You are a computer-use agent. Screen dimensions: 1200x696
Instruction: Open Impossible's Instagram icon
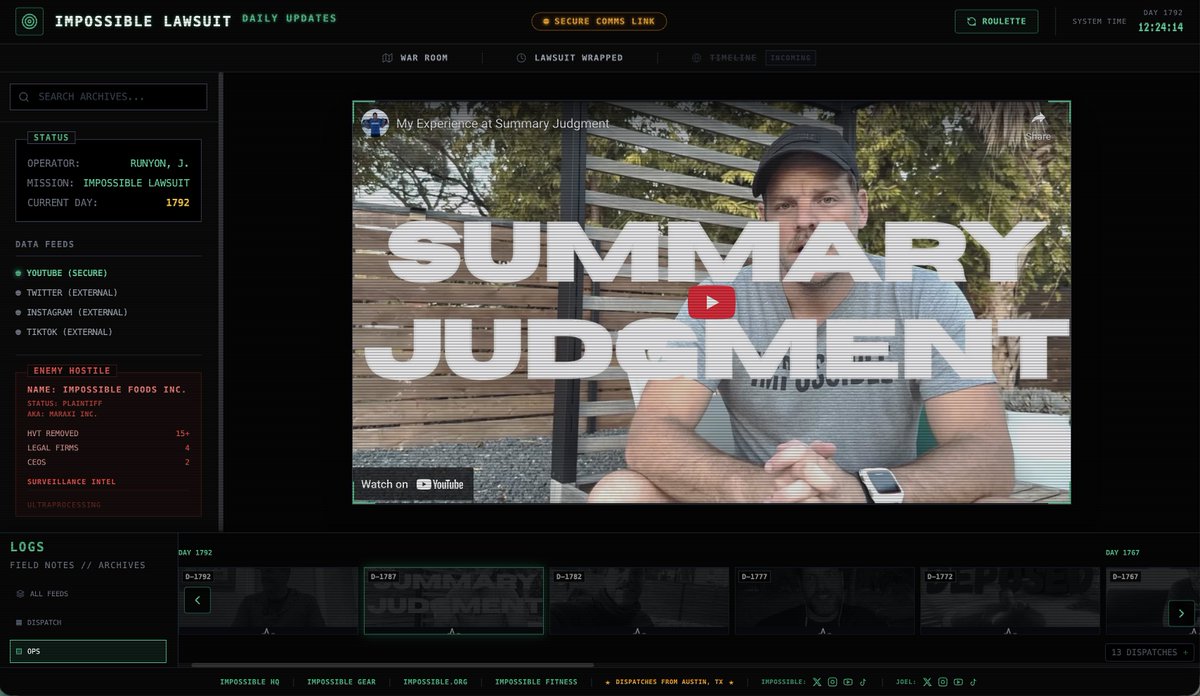tap(832, 682)
